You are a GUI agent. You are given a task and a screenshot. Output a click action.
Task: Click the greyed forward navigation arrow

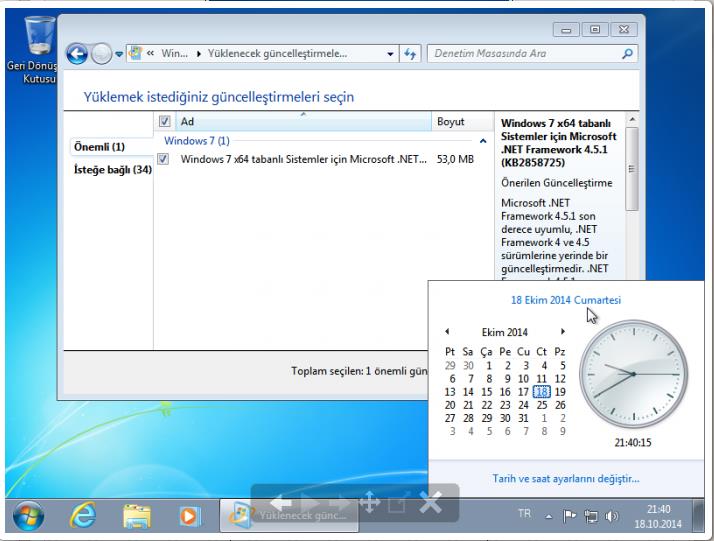pyautogui.click(x=101, y=54)
